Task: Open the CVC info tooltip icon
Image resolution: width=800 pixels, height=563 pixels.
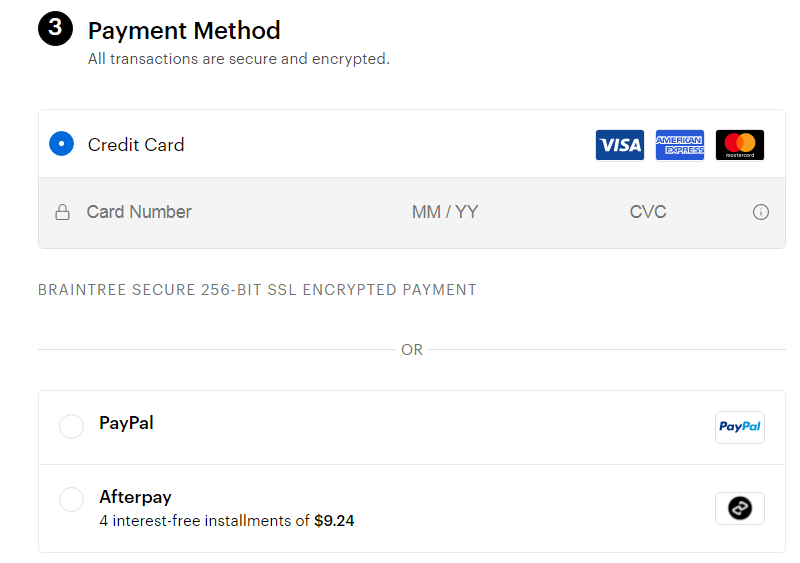Action: coord(761,212)
